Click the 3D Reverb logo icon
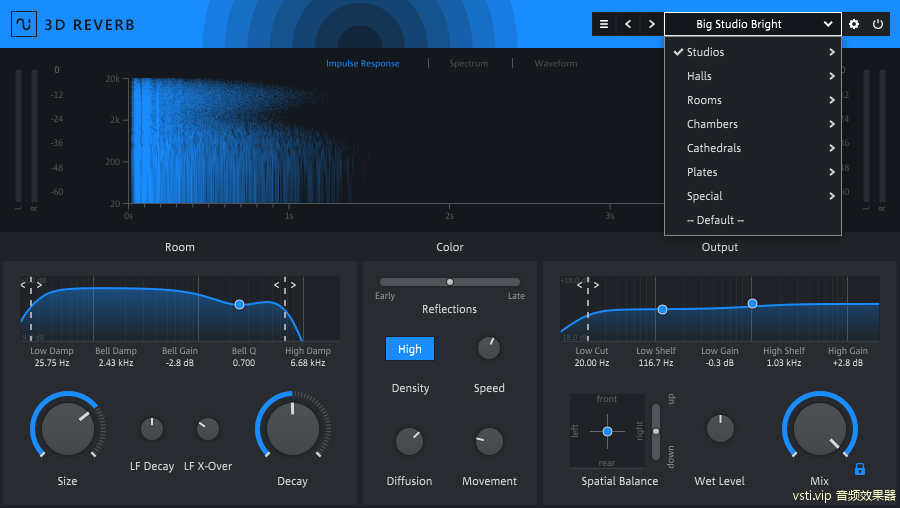Viewport: 900px width, 508px height. click(24, 24)
